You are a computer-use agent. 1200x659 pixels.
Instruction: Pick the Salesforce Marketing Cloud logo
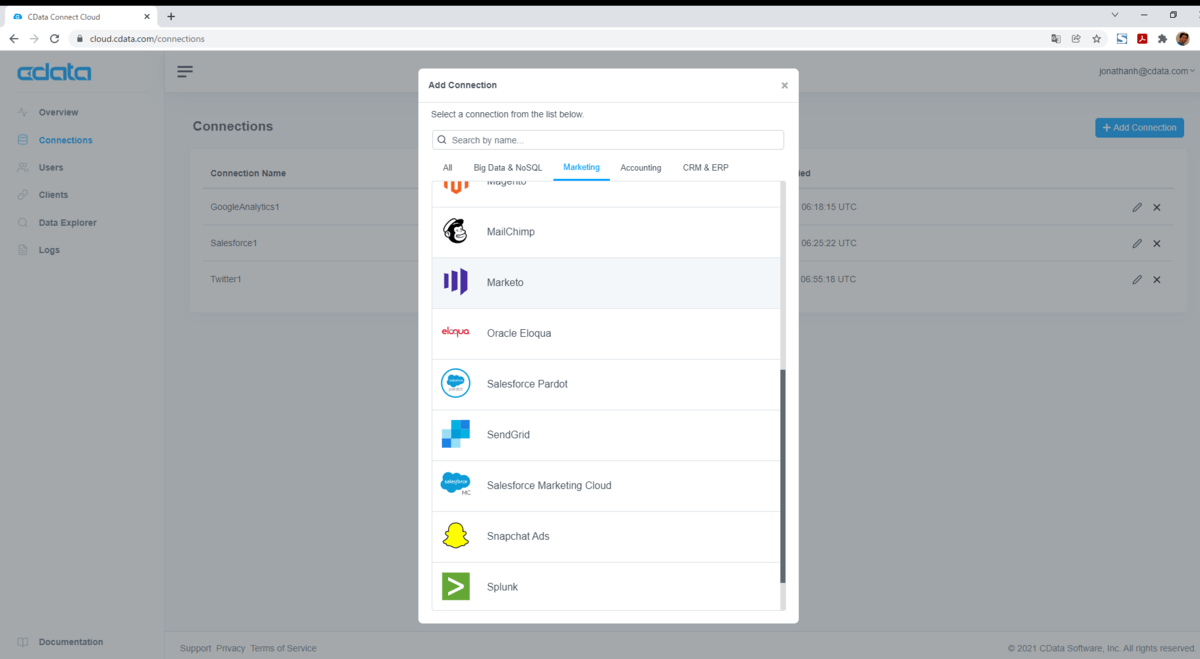click(x=455, y=484)
